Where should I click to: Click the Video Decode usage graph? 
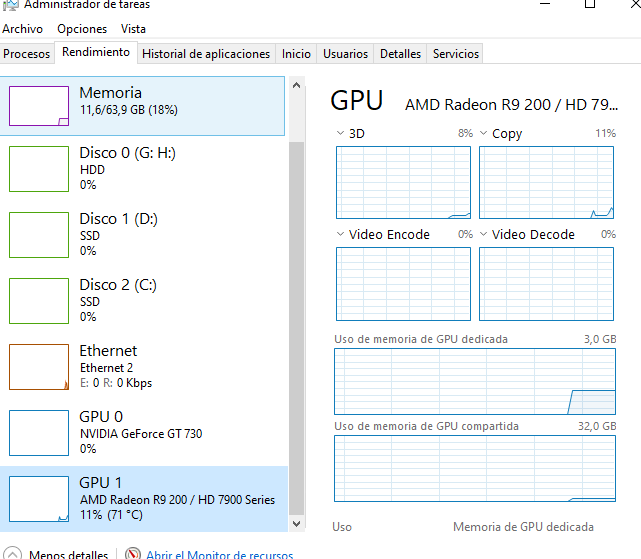click(546, 284)
